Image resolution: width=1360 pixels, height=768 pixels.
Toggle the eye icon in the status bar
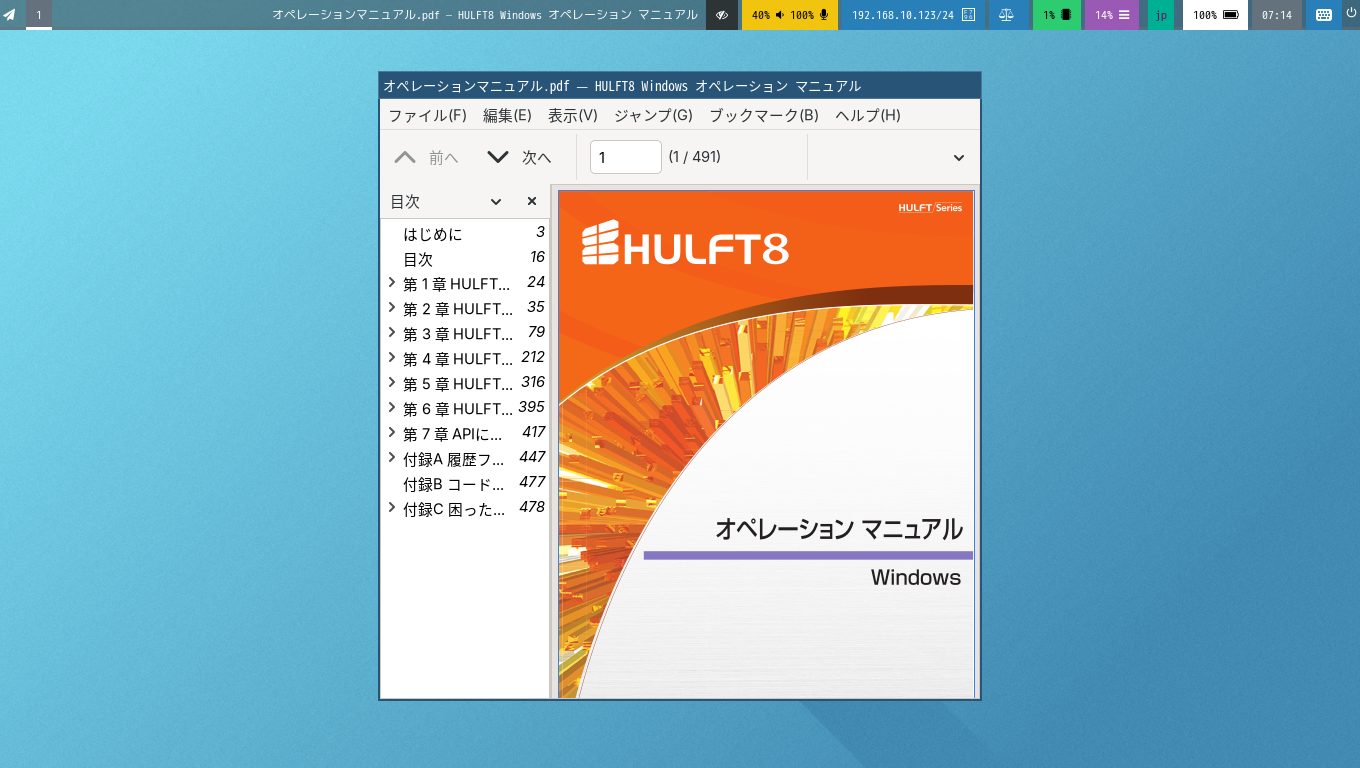(722, 15)
